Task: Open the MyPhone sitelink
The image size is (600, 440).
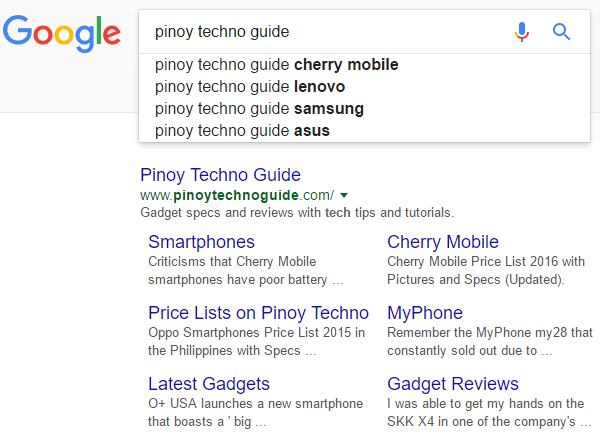Action: 425,313
